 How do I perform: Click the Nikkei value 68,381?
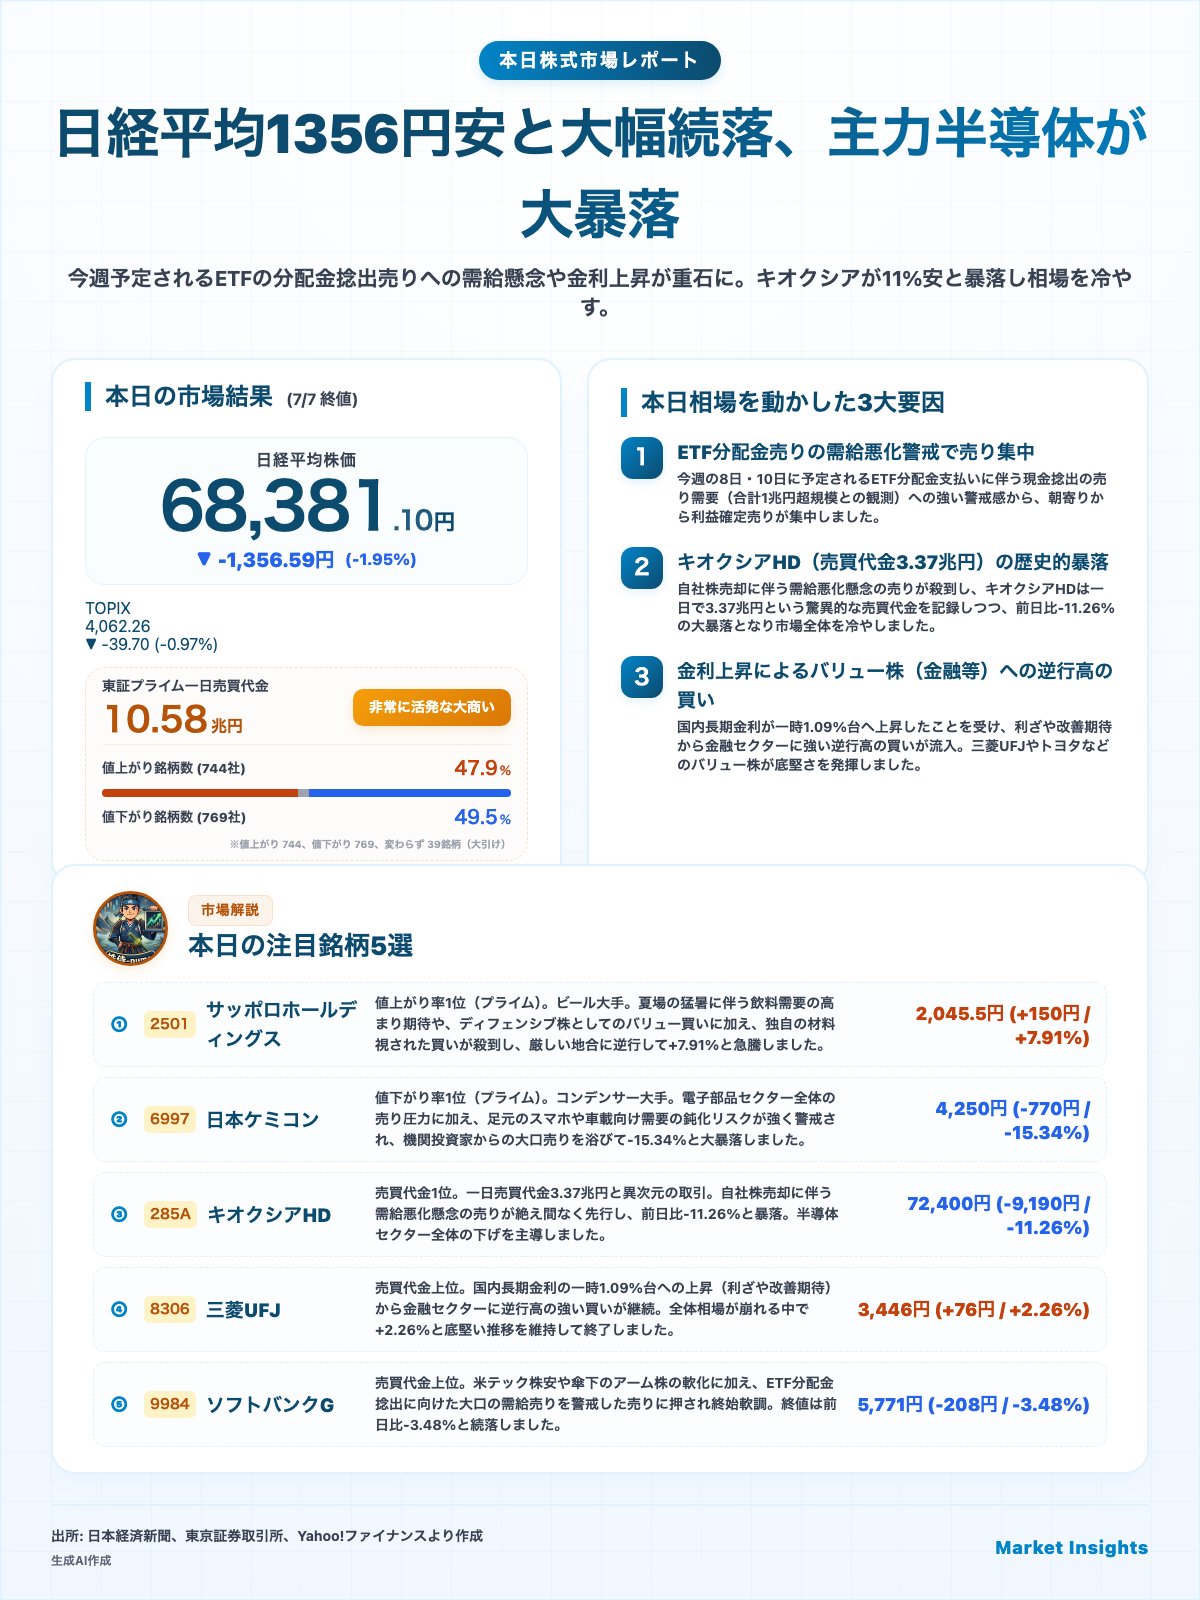point(273,505)
